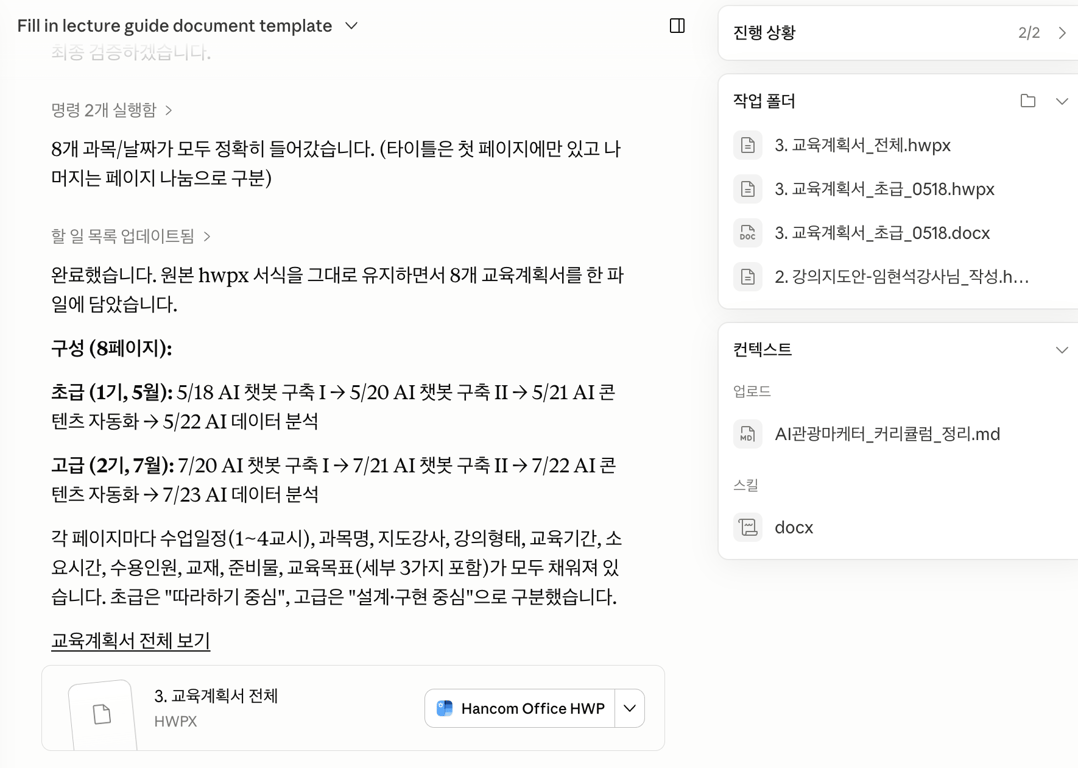Collapse the 컨텍스트 section
Image resolution: width=1078 pixels, height=768 pixels.
[1062, 350]
